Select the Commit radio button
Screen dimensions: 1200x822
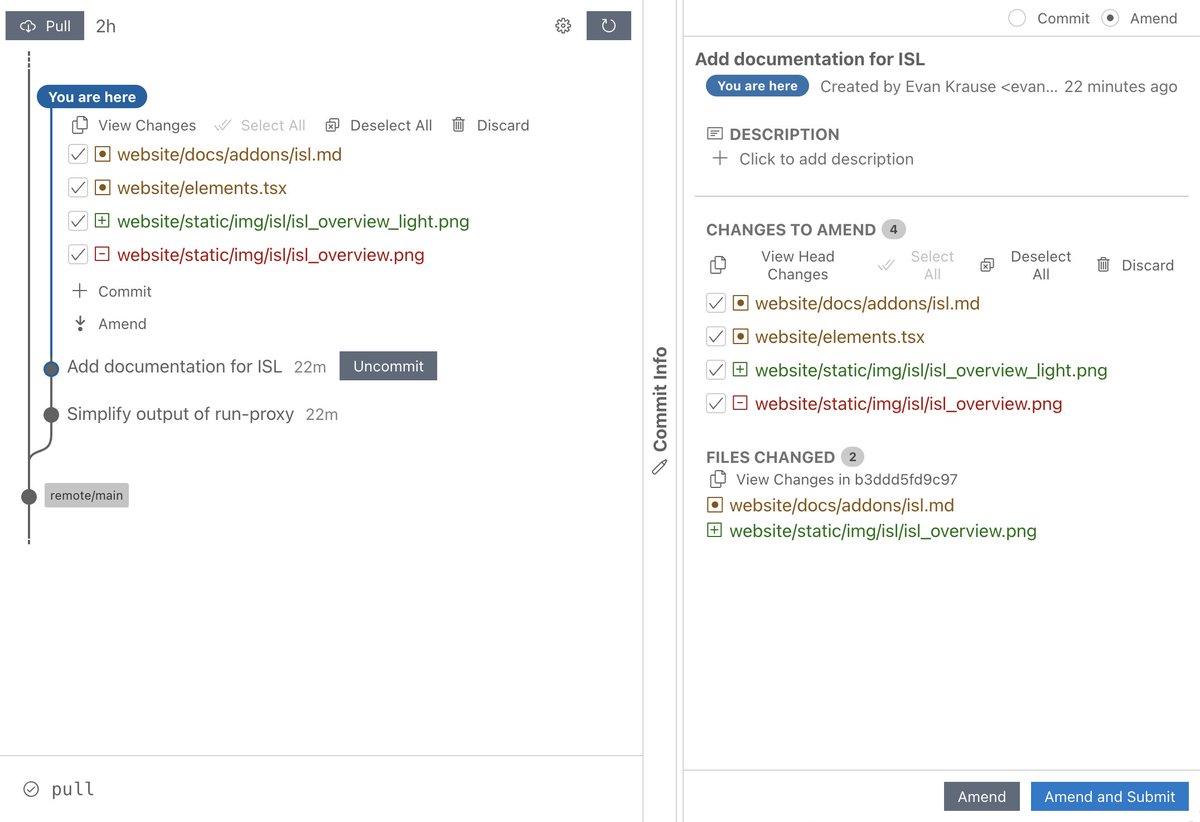pos(1017,18)
